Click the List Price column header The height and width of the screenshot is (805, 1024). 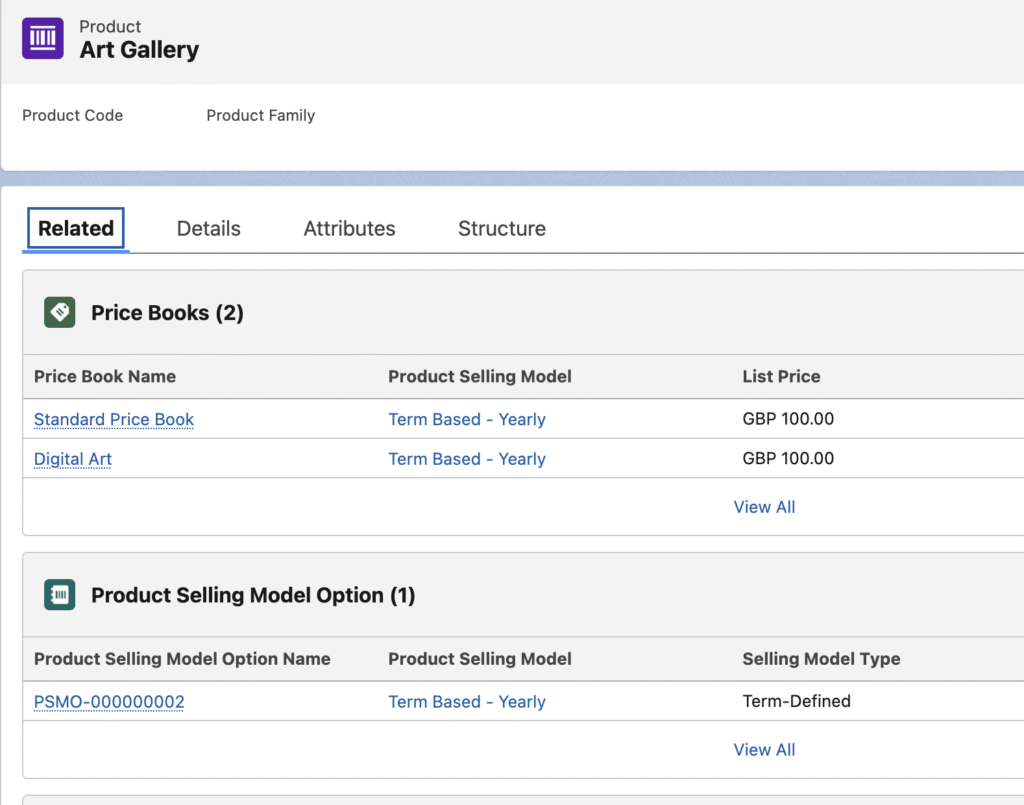(x=781, y=377)
